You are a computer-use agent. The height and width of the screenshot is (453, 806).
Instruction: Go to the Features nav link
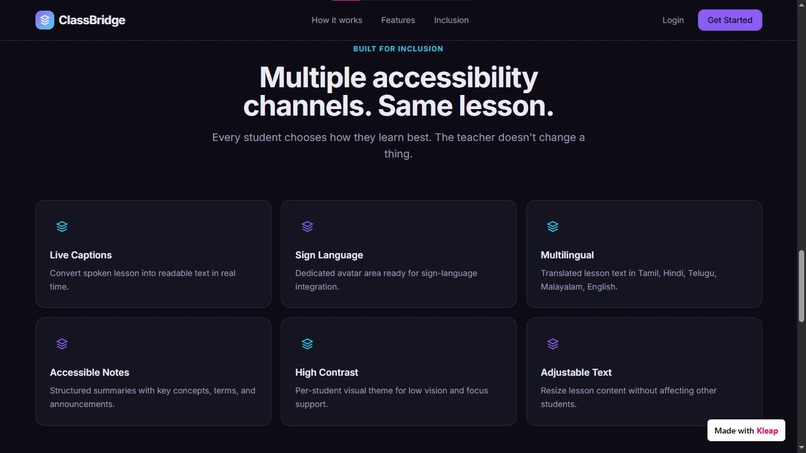click(398, 20)
